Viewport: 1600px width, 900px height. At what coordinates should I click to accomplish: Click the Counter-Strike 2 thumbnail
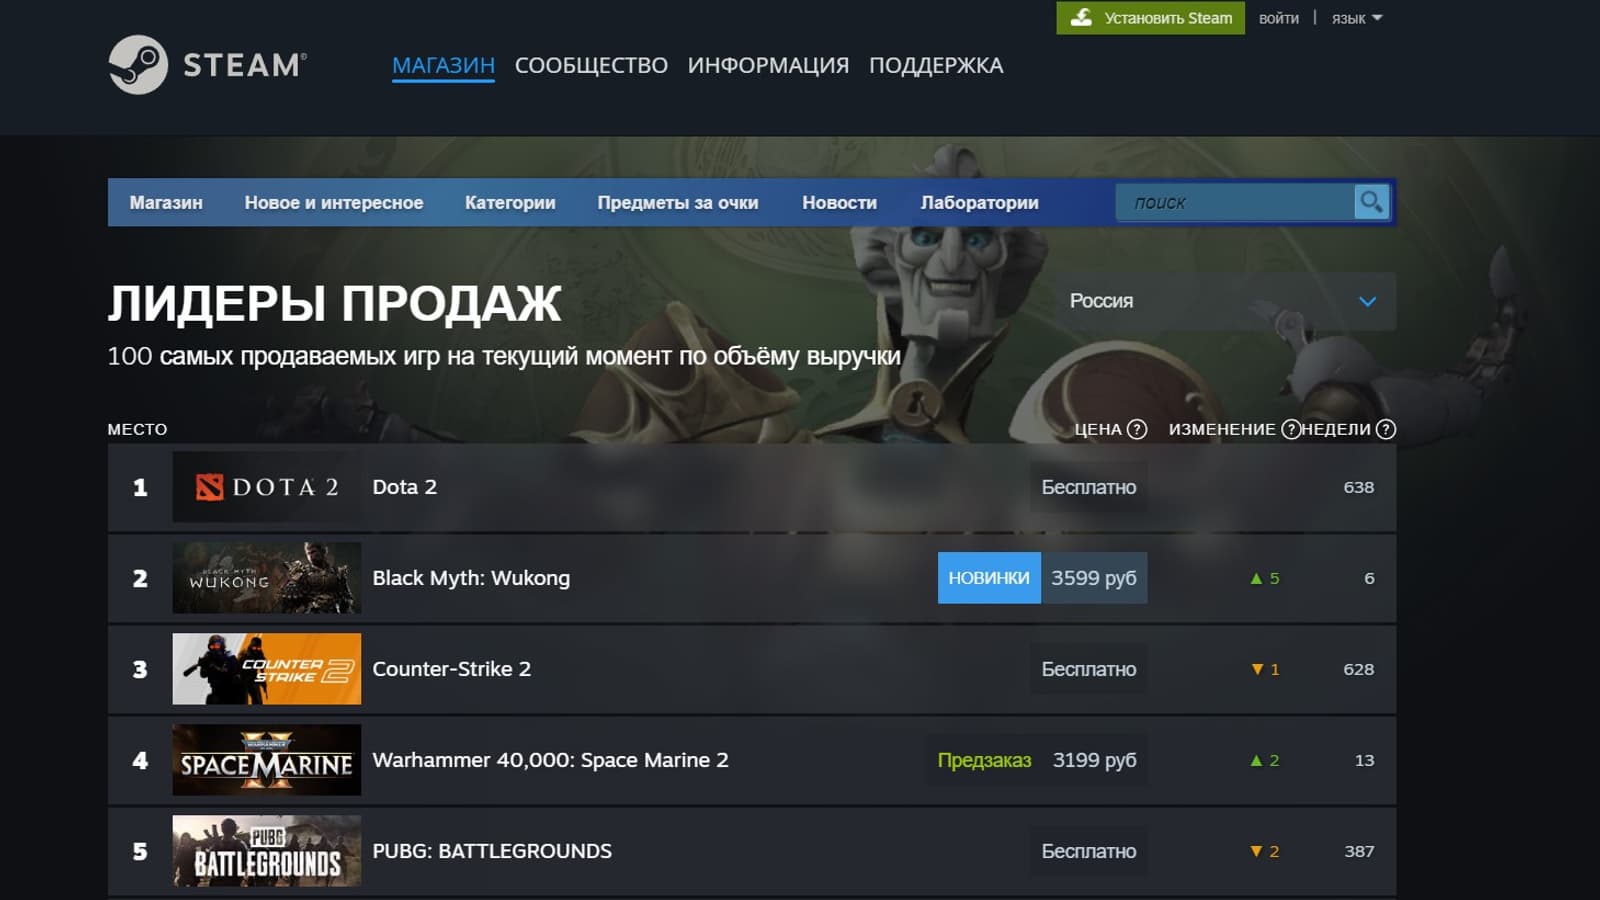point(266,669)
